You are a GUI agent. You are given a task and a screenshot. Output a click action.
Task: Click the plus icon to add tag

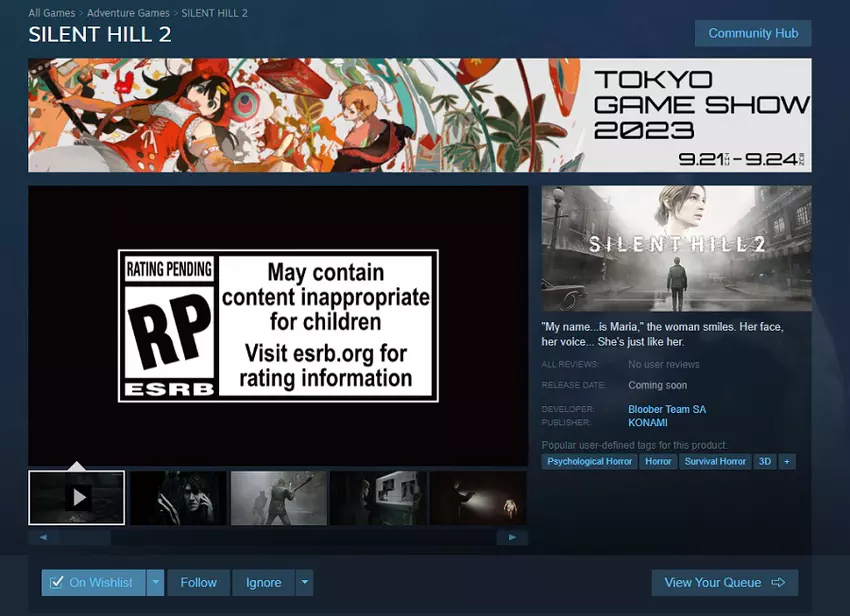787,461
